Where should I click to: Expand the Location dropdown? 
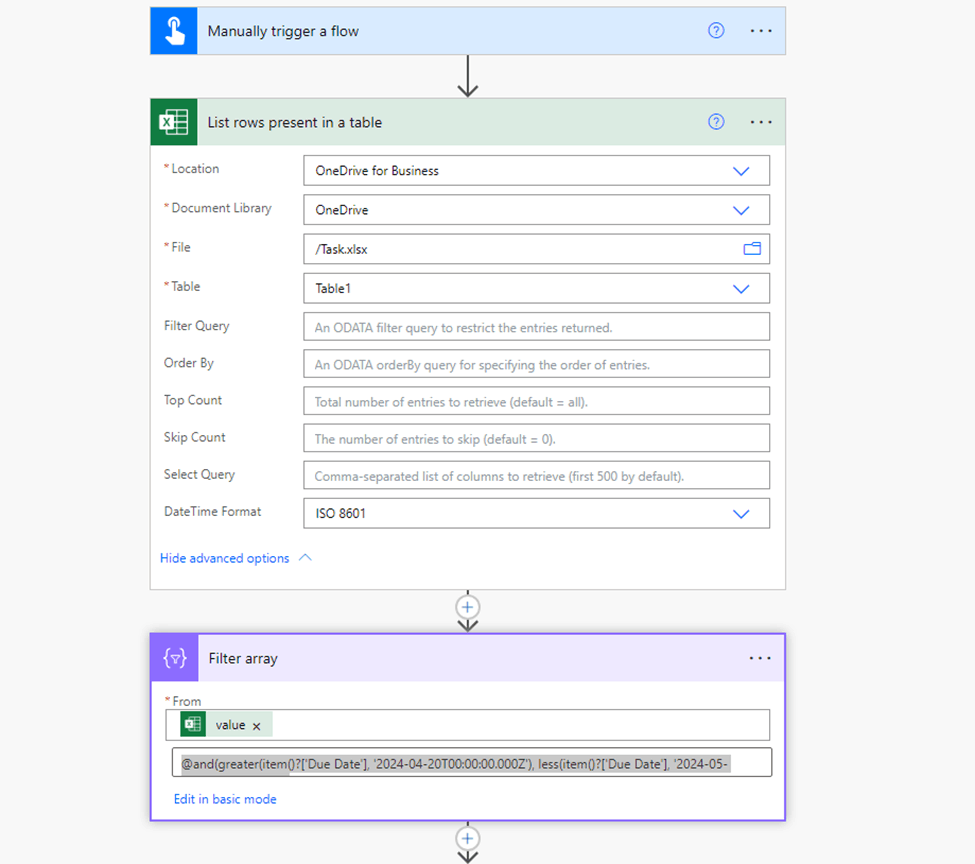pyautogui.click(x=741, y=171)
